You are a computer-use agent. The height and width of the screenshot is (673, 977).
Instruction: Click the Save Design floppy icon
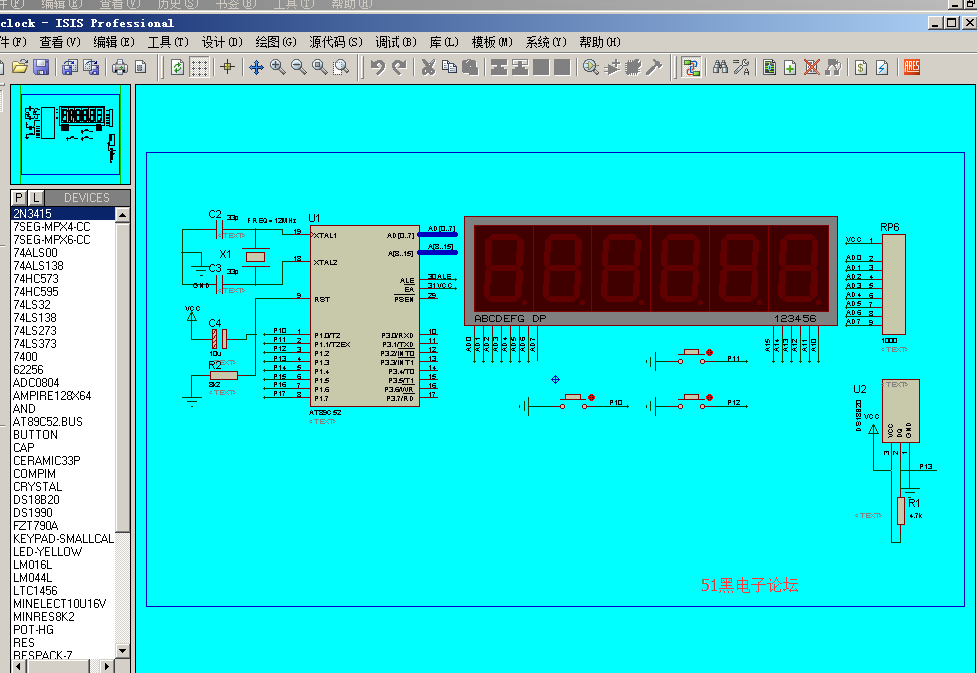tap(41, 67)
